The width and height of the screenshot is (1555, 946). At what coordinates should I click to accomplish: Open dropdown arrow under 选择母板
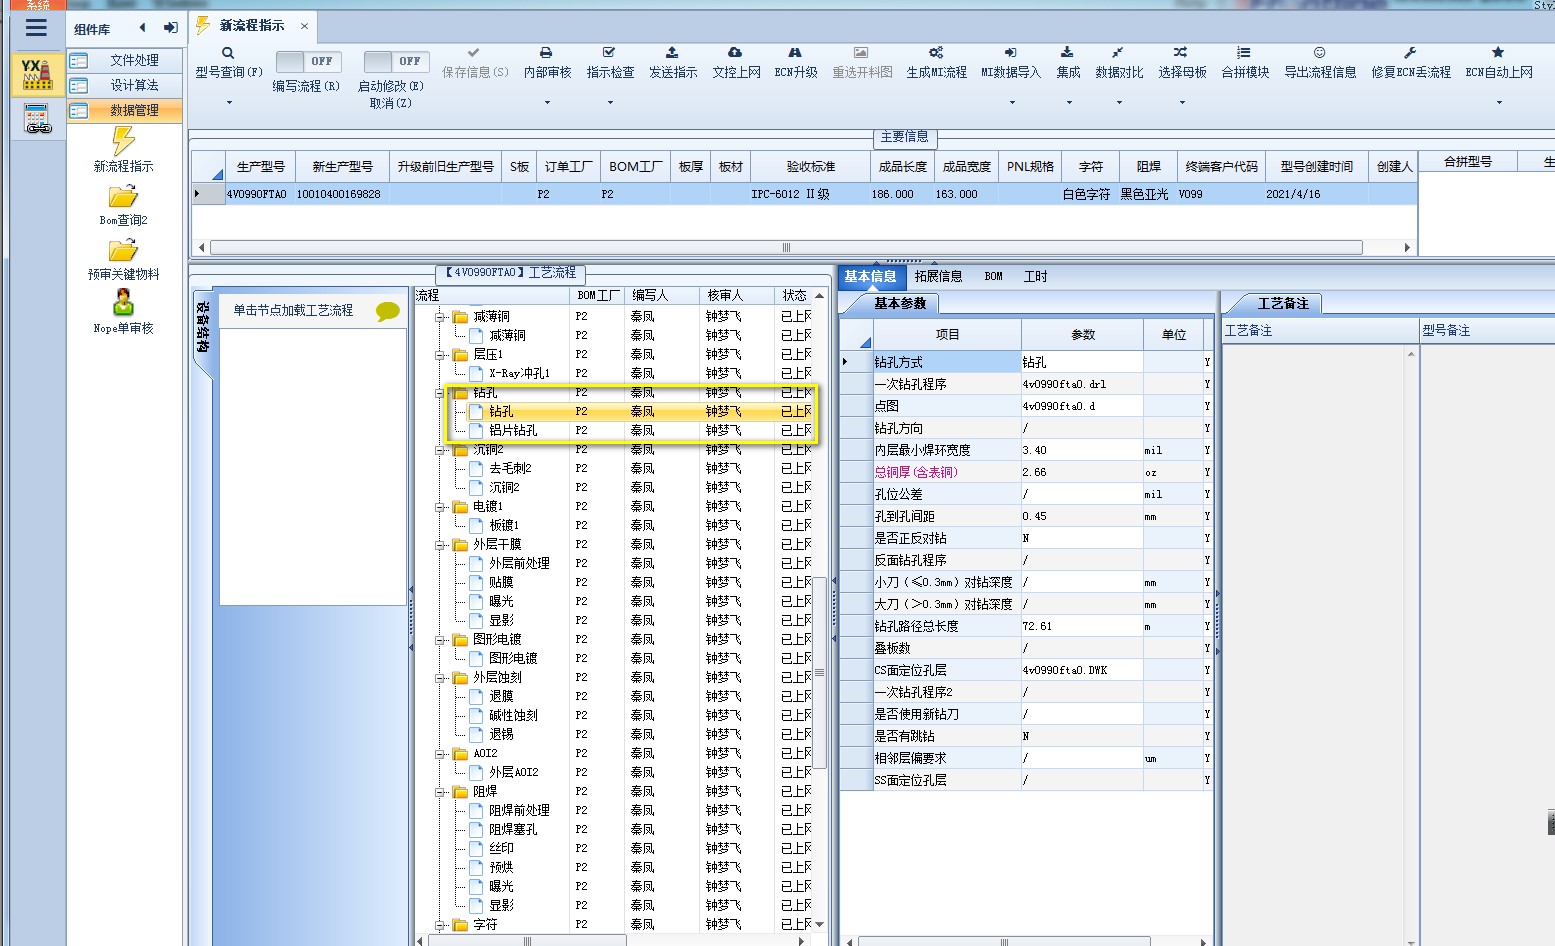pyautogui.click(x=1180, y=102)
